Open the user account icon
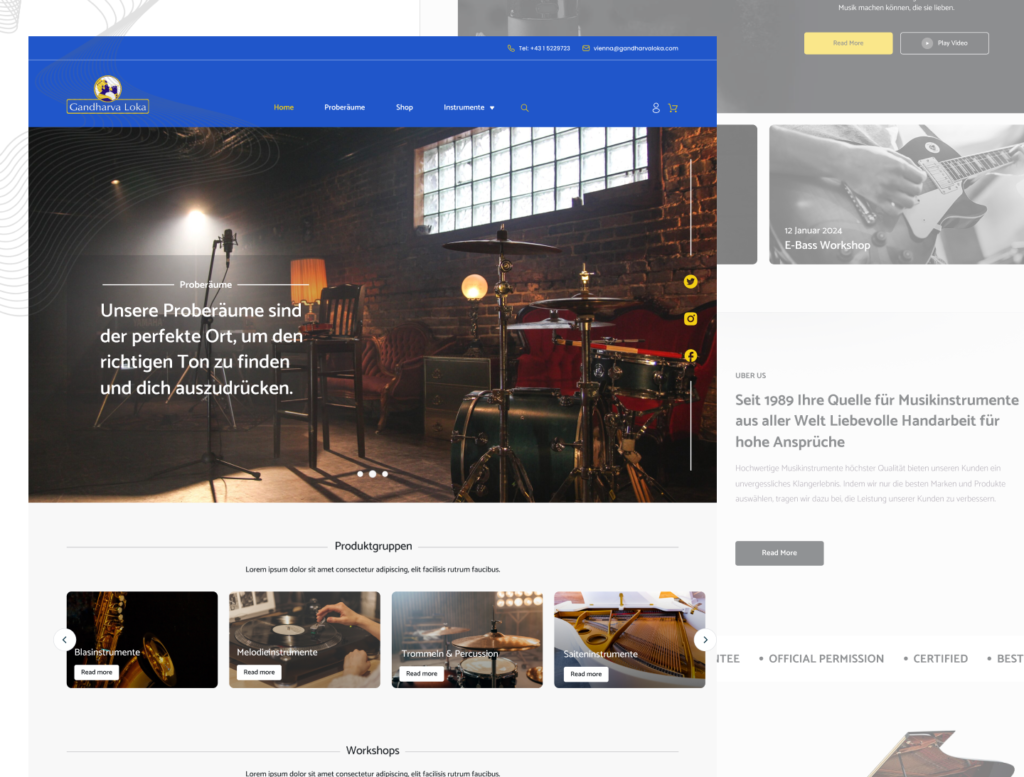Image resolution: width=1024 pixels, height=777 pixels. tap(656, 108)
